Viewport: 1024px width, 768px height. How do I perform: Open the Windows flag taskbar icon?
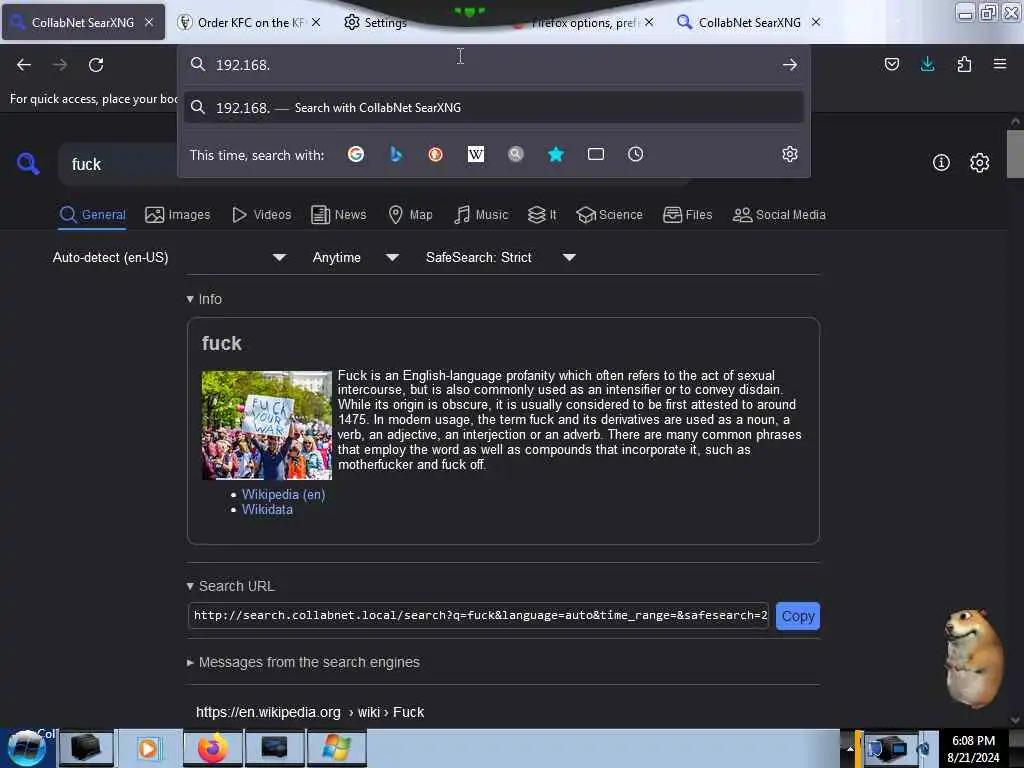click(x=336, y=748)
